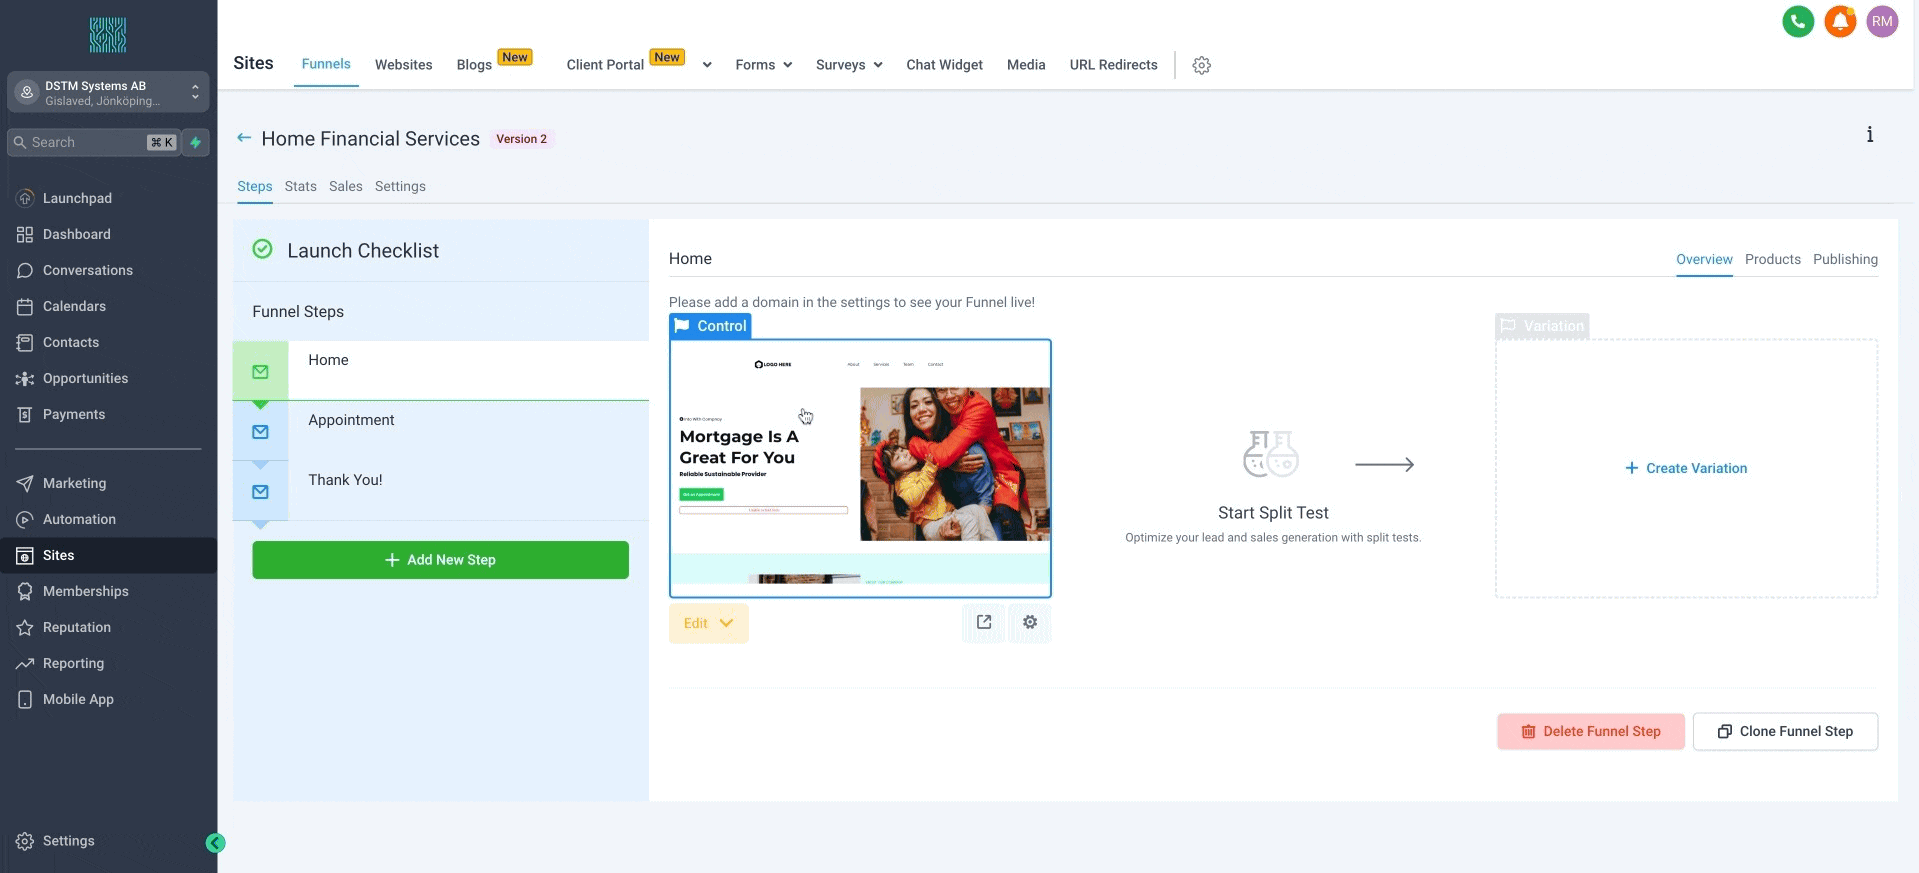Click the lightning bolt quick actions icon
The height and width of the screenshot is (873, 1919).
pyautogui.click(x=196, y=142)
